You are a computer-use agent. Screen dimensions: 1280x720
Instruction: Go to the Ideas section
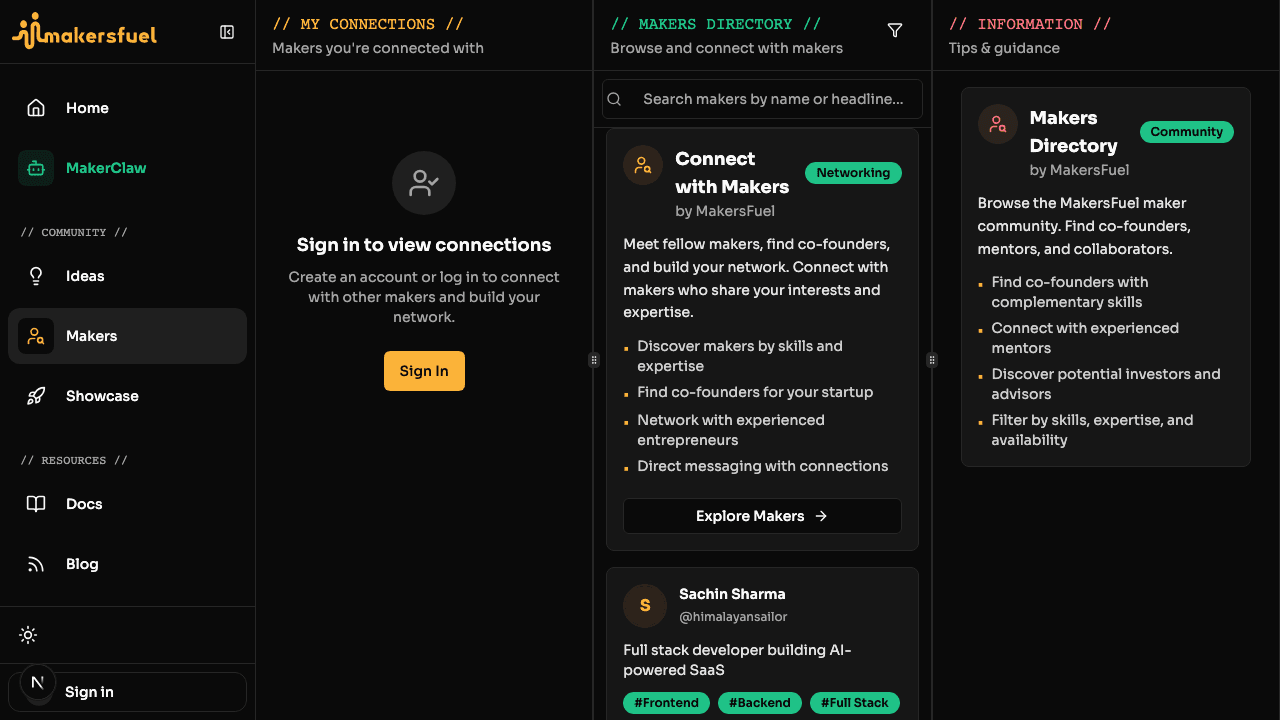pos(127,276)
